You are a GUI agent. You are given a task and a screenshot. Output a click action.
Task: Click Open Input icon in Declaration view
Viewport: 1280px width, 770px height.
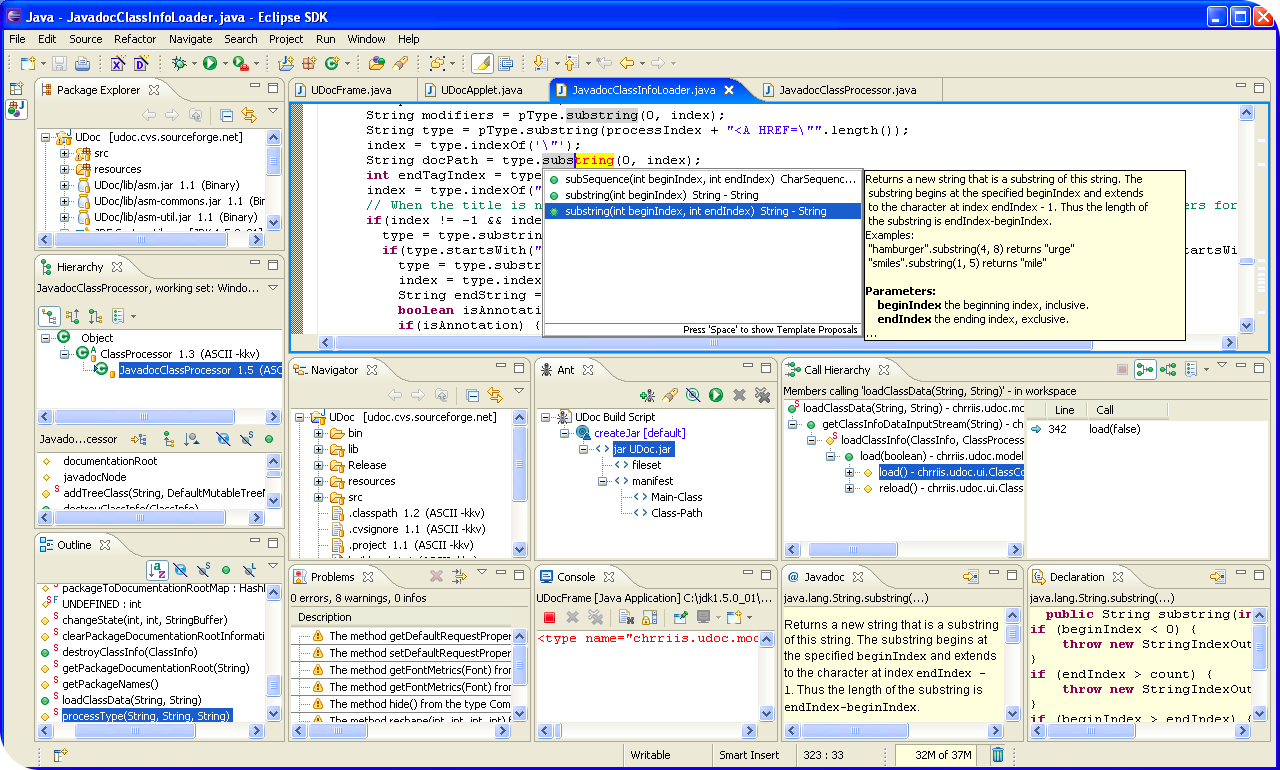coord(1217,577)
